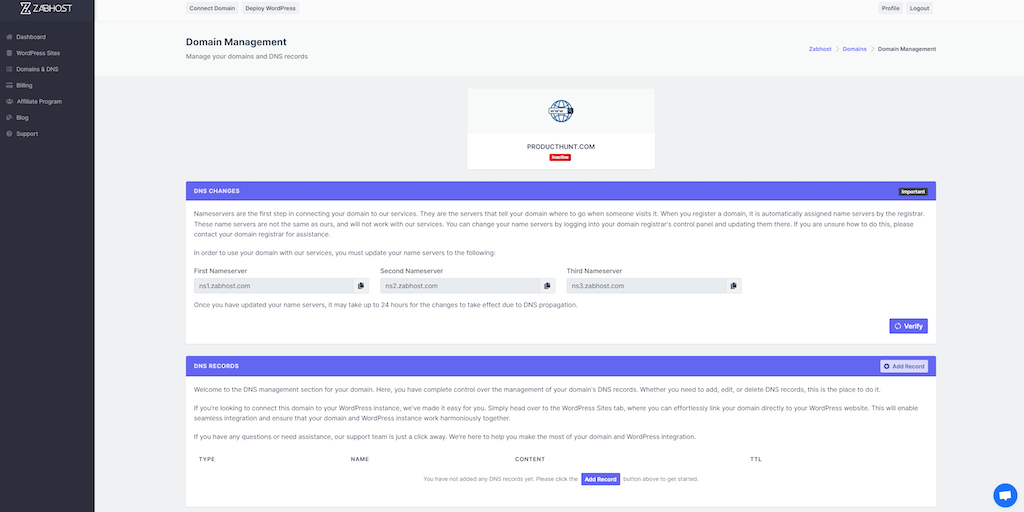Click Add Record in DNS Records header
1024x512 pixels.
pos(904,366)
